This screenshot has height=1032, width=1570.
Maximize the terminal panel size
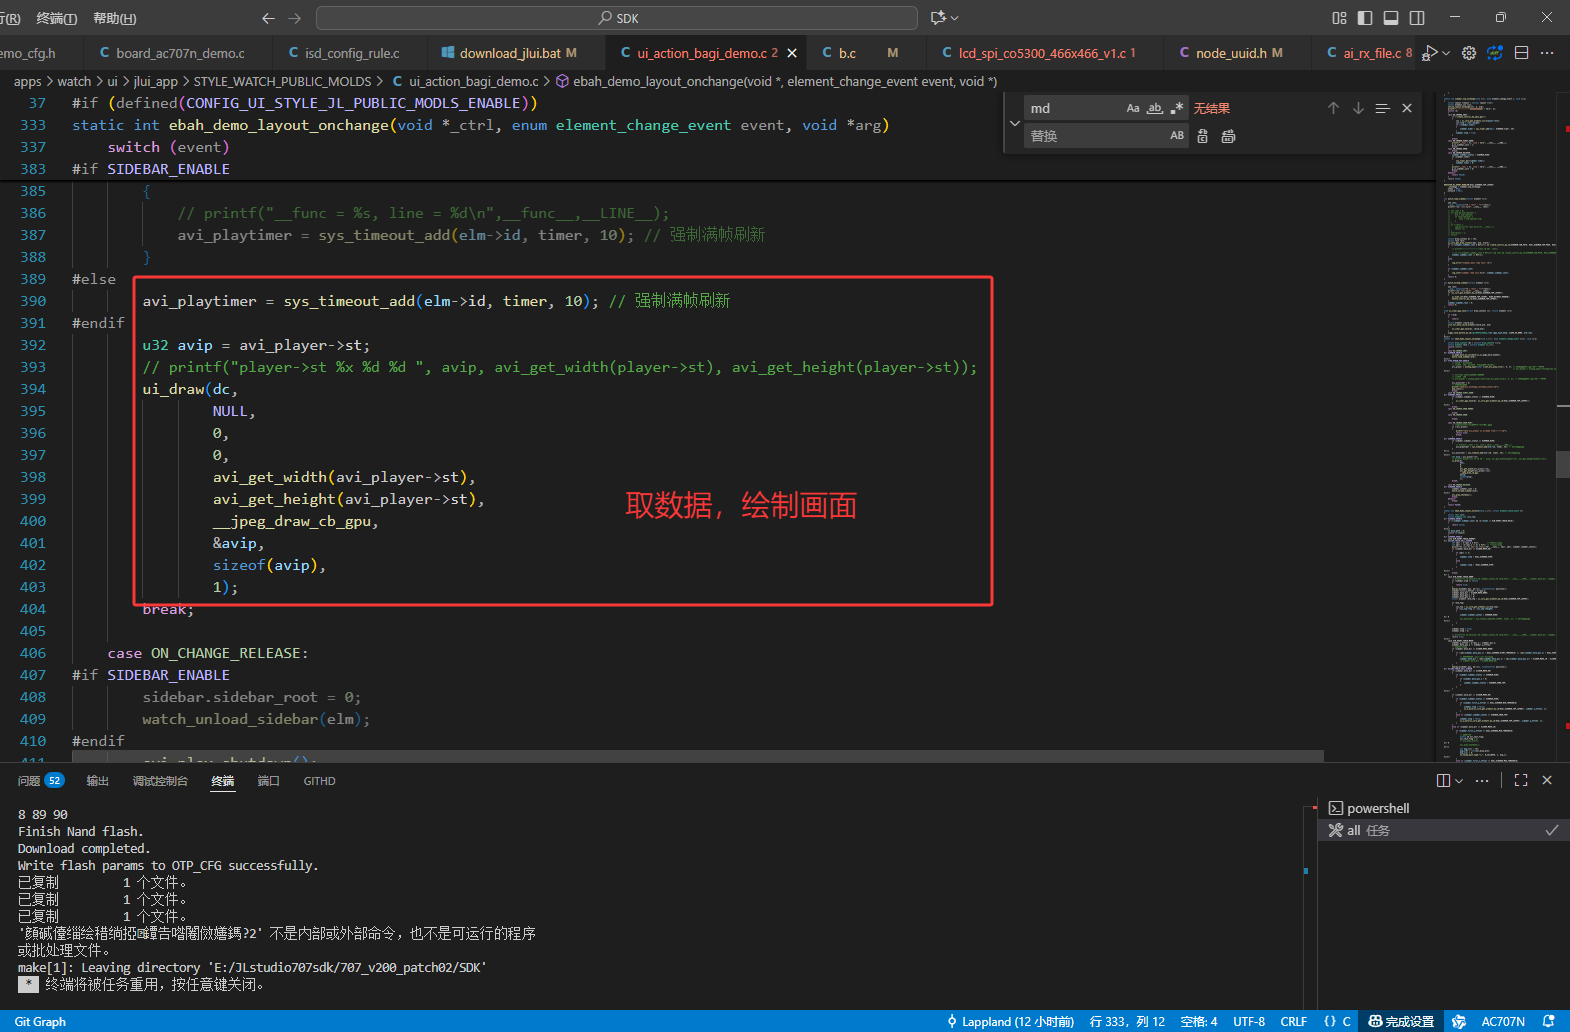point(1521,780)
